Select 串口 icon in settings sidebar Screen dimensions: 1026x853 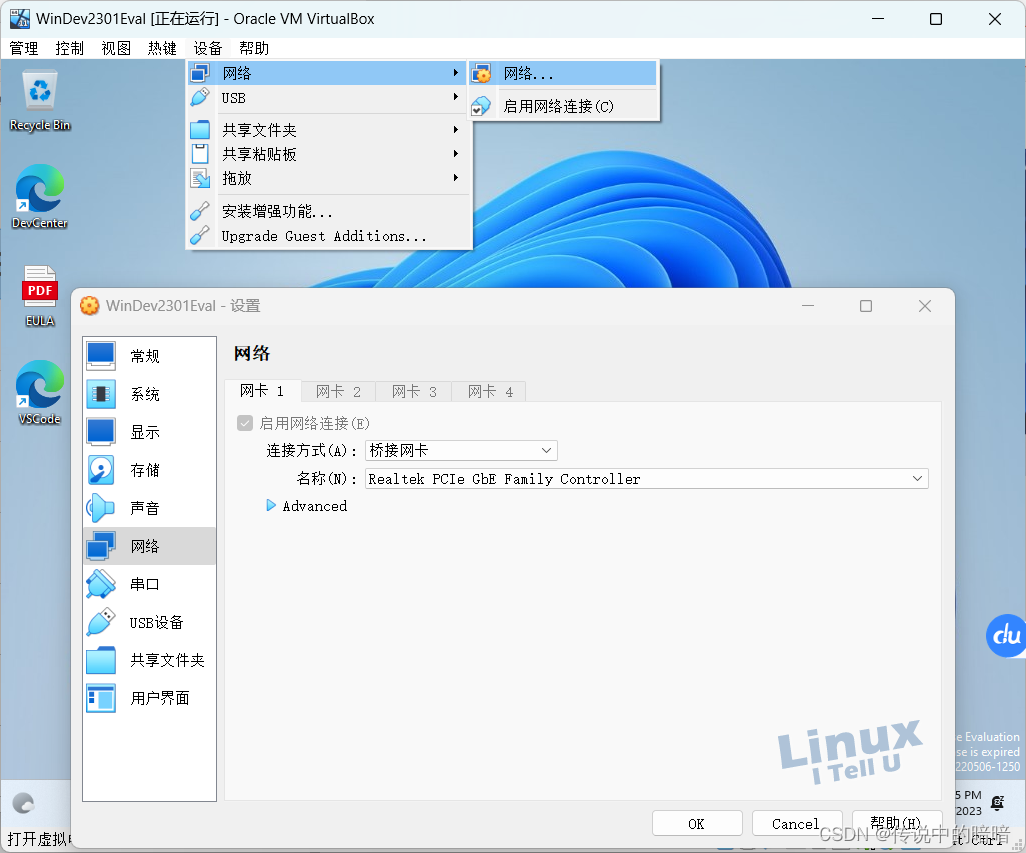[101, 583]
